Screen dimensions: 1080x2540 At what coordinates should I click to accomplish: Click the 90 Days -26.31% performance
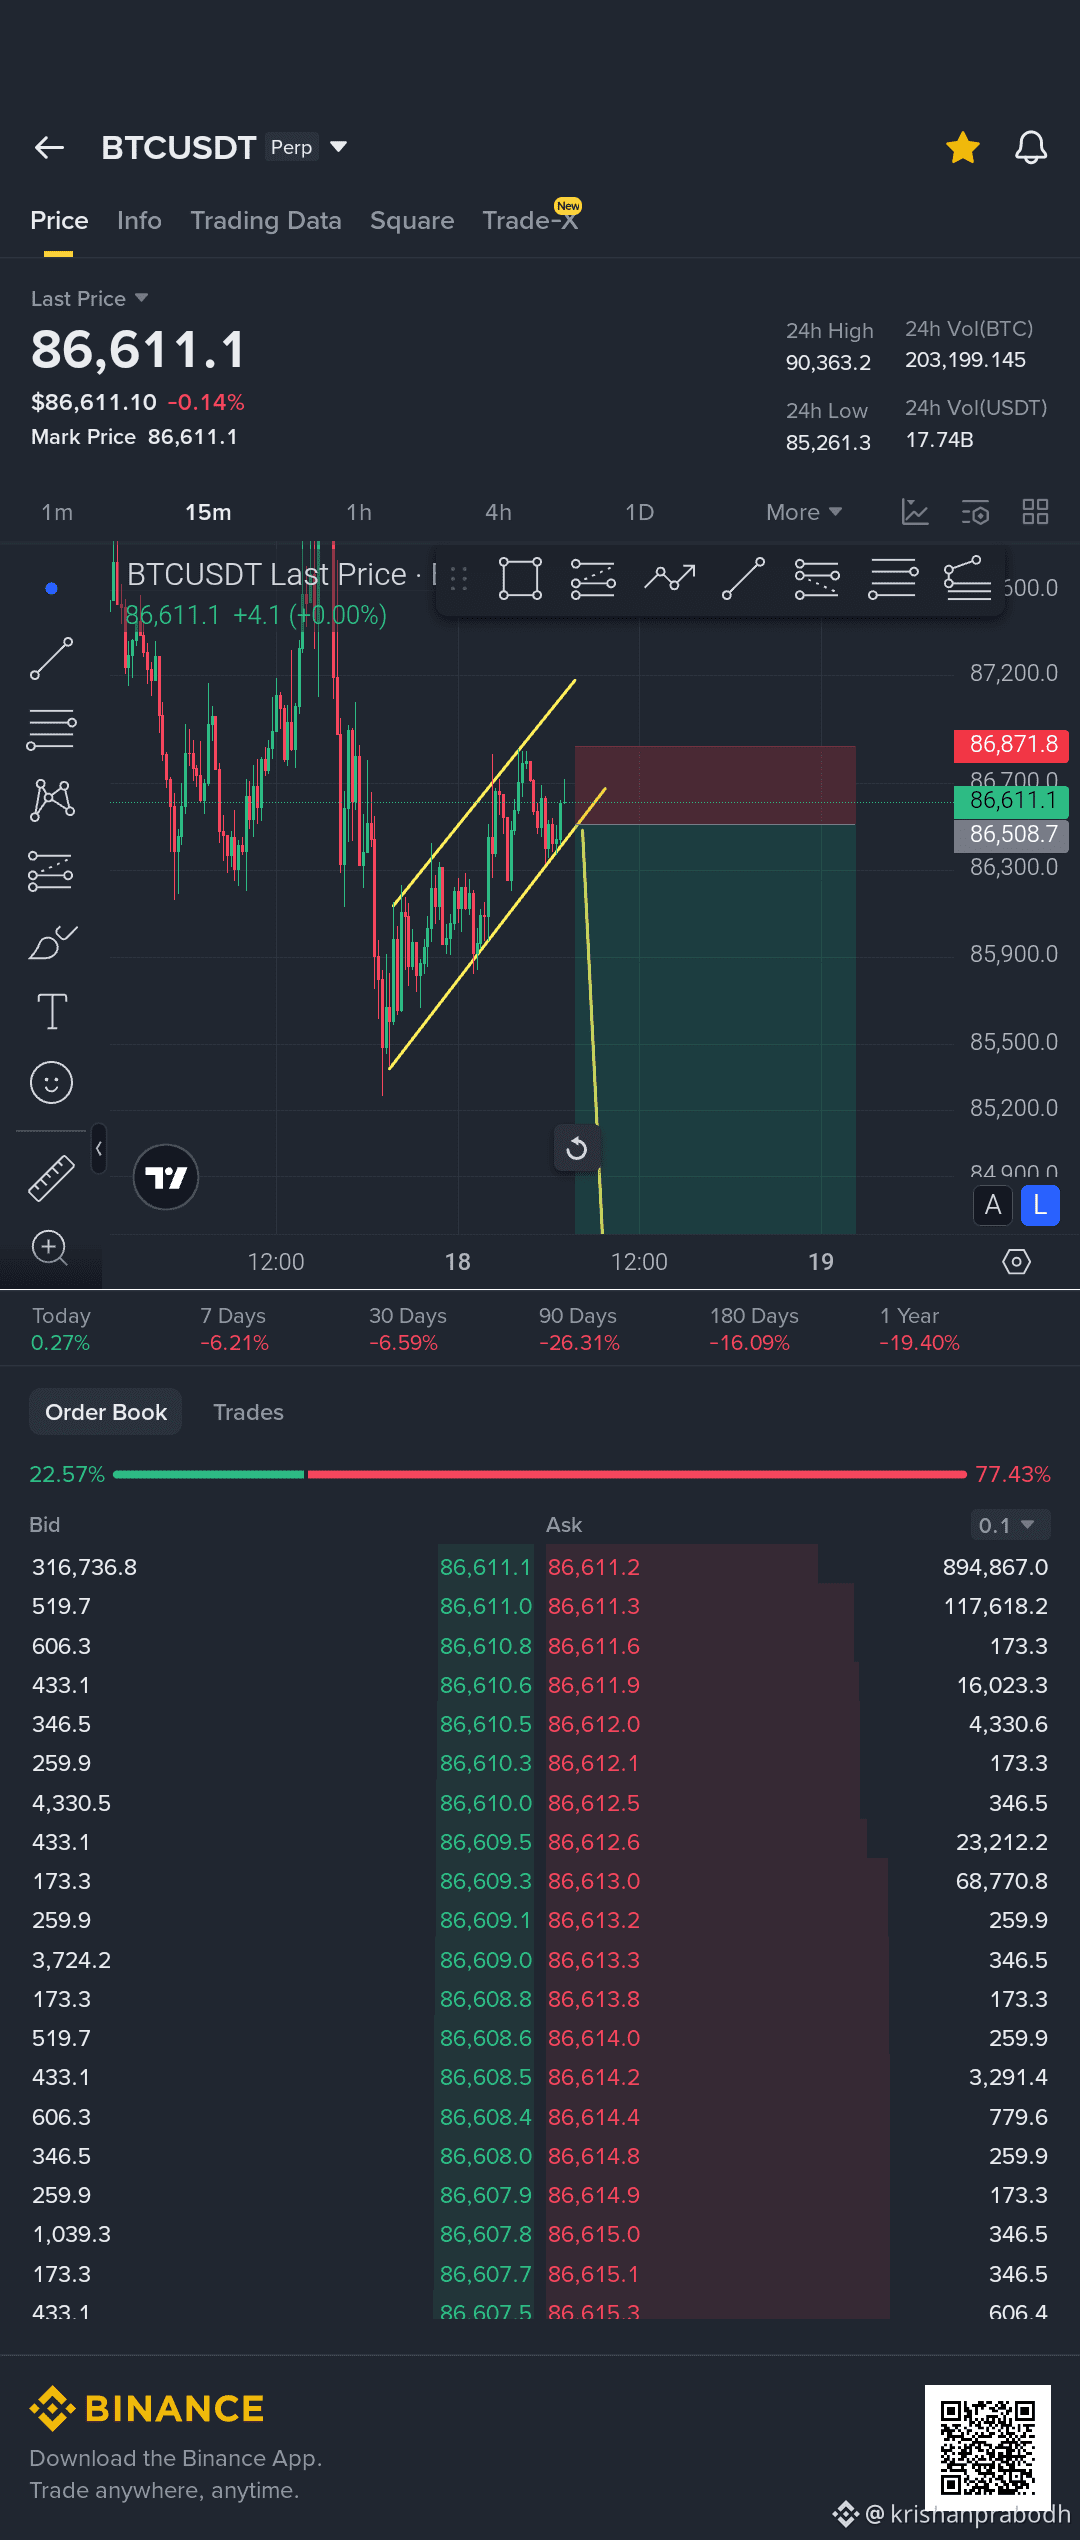pos(579,1329)
